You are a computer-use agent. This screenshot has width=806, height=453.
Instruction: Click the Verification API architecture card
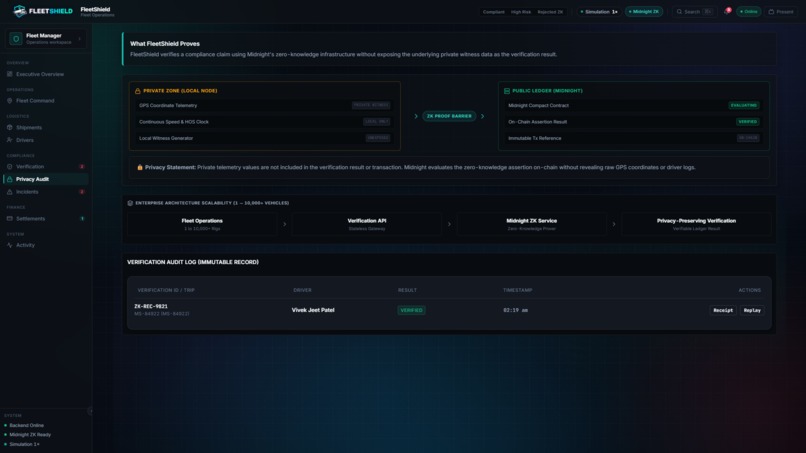(367, 224)
